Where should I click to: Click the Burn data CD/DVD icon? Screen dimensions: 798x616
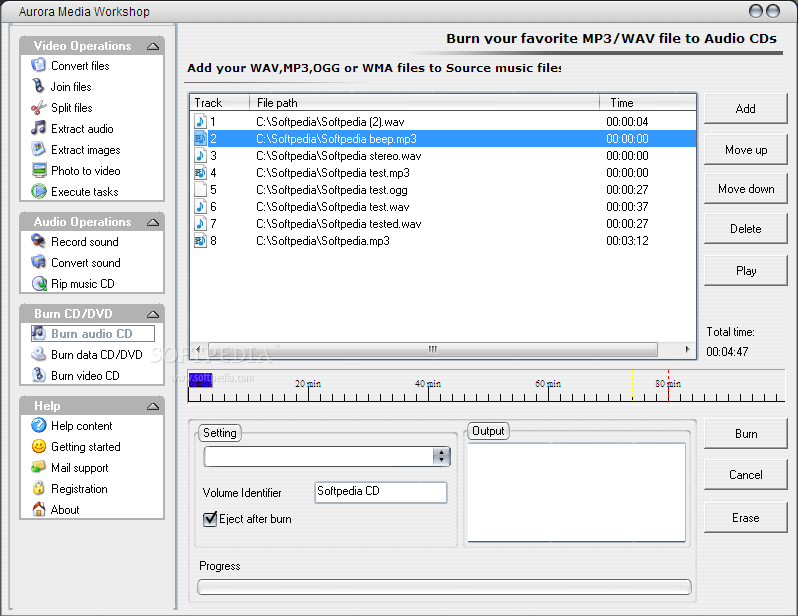pos(39,354)
